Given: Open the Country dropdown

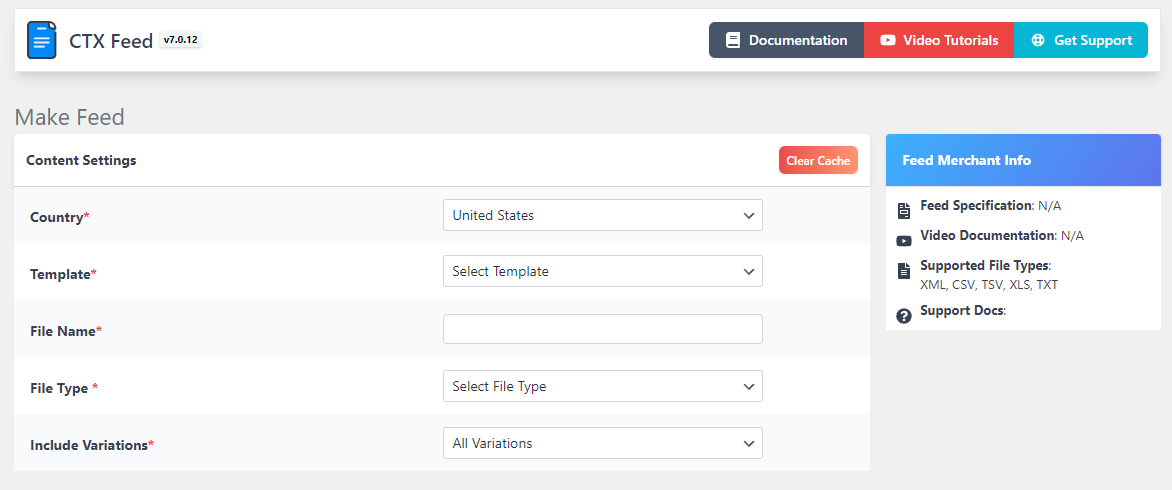Looking at the screenshot, I should [602, 215].
